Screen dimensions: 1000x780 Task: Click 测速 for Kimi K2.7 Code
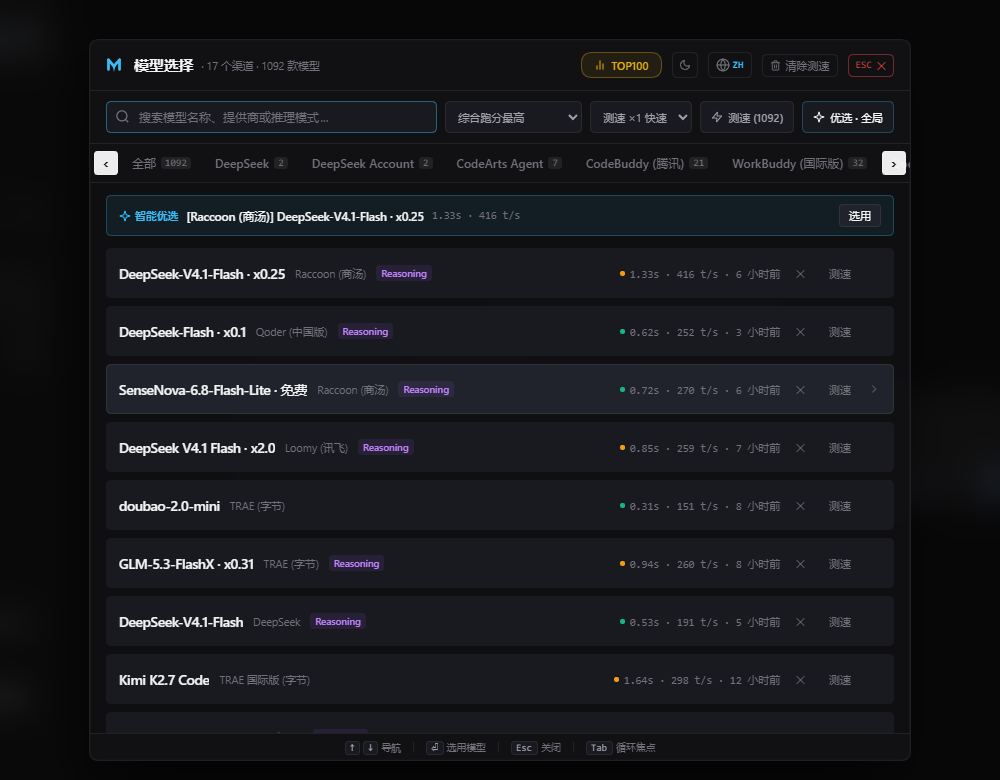(839, 681)
